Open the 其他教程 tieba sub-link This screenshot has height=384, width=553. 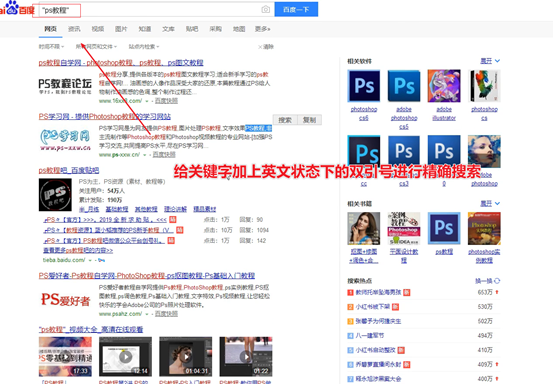click(146, 209)
